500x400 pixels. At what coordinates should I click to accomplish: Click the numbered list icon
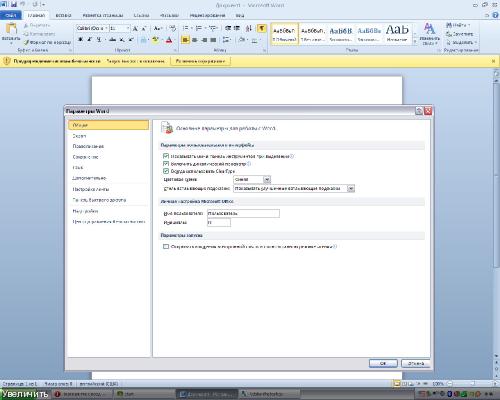point(198,29)
